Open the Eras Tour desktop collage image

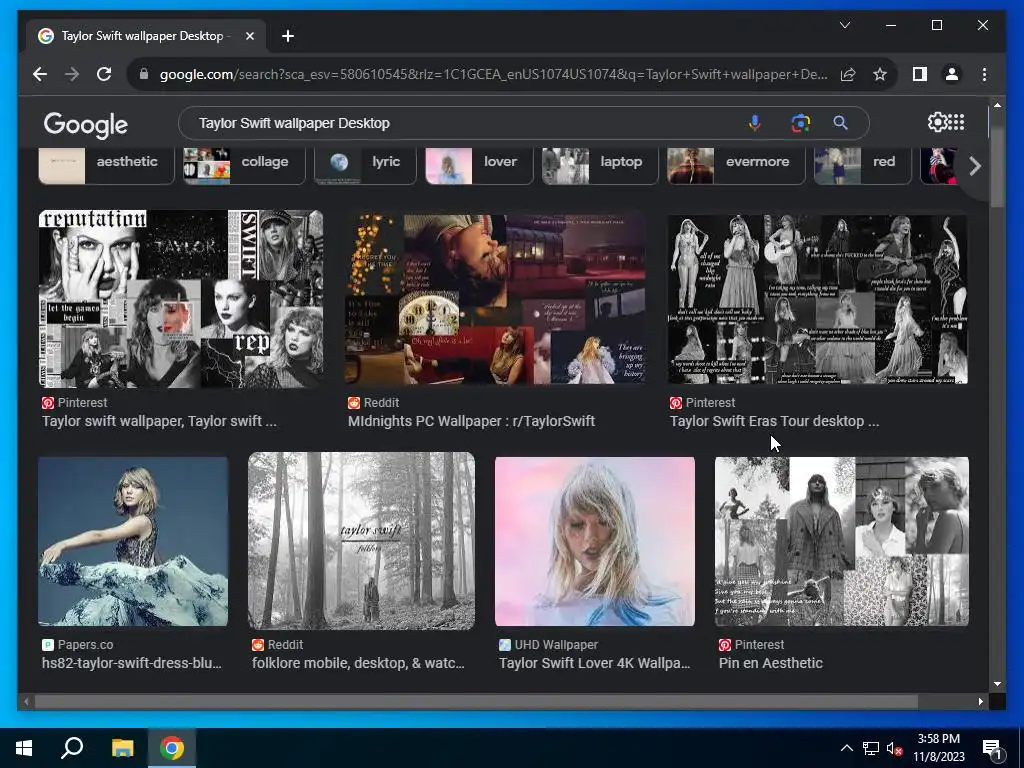(818, 299)
